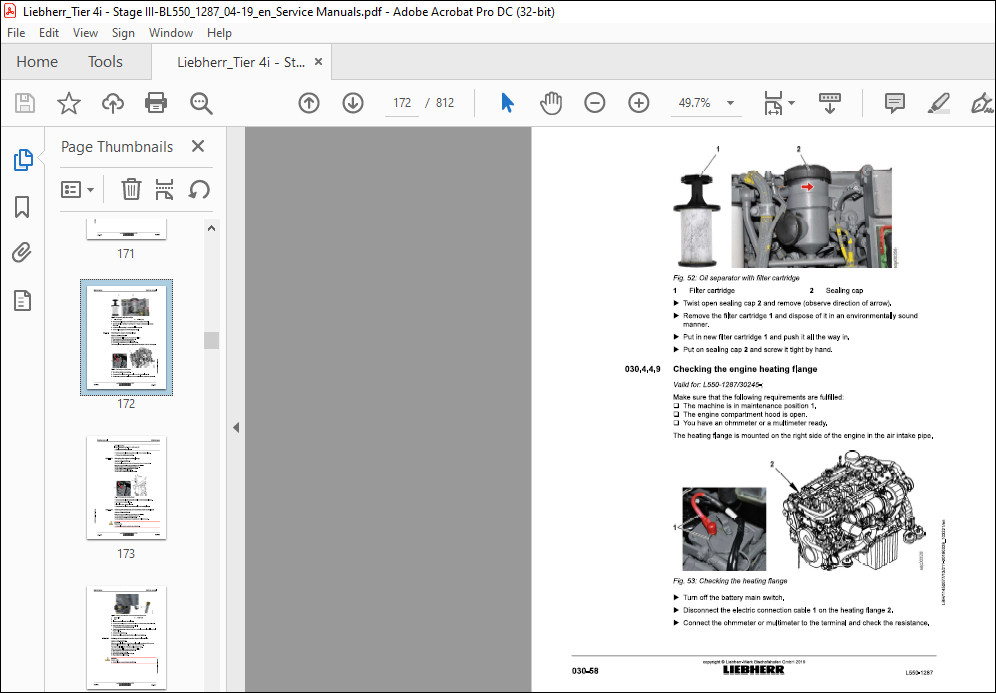Open the document content panel icon in sidebar

(x=22, y=300)
